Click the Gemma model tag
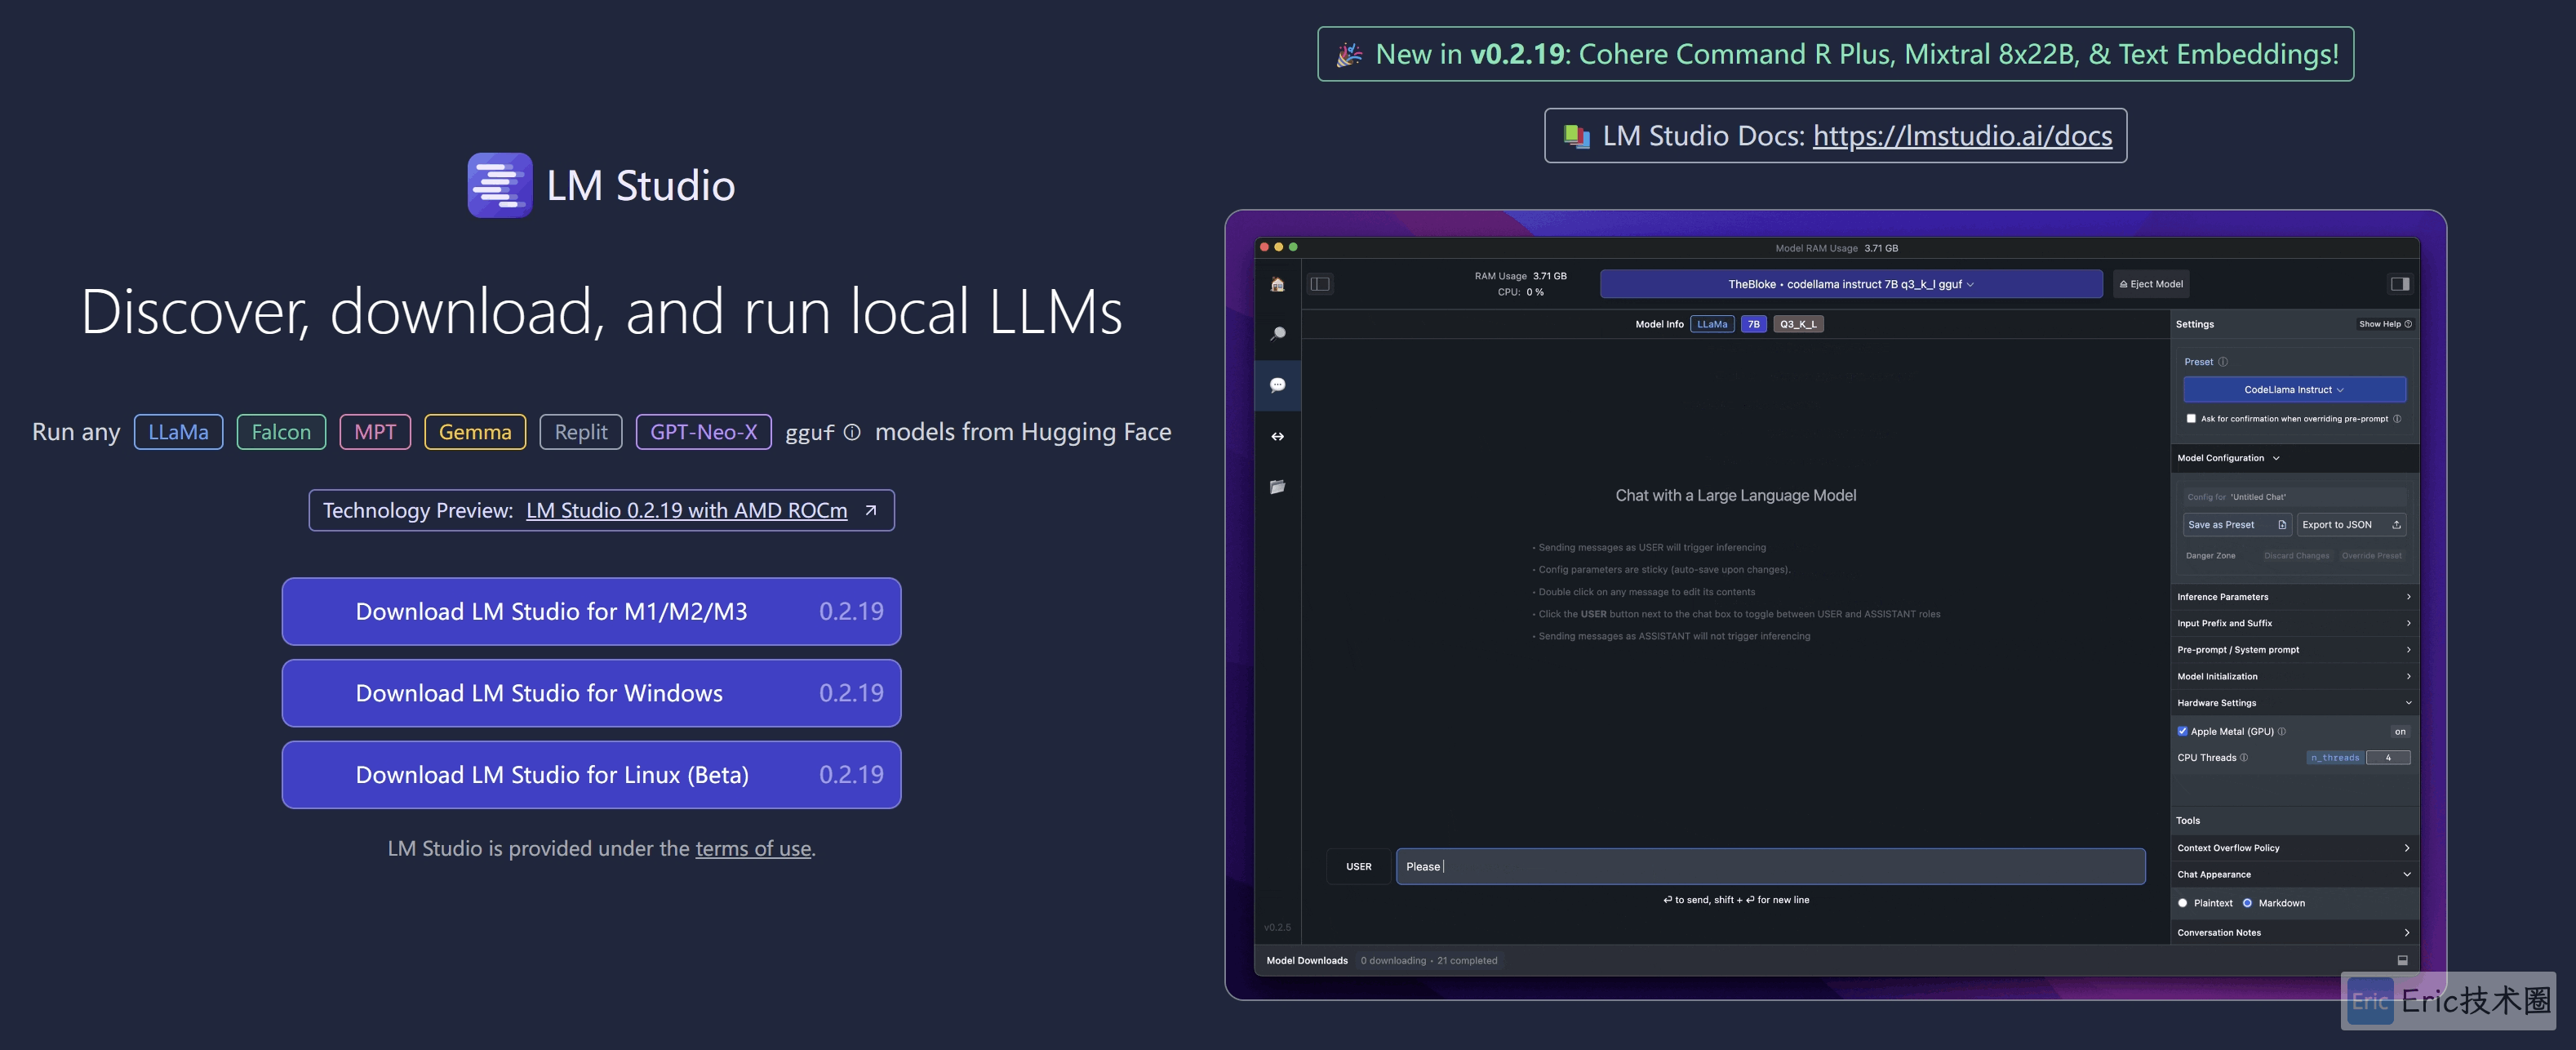2576x1050 pixels. [475, 432]
